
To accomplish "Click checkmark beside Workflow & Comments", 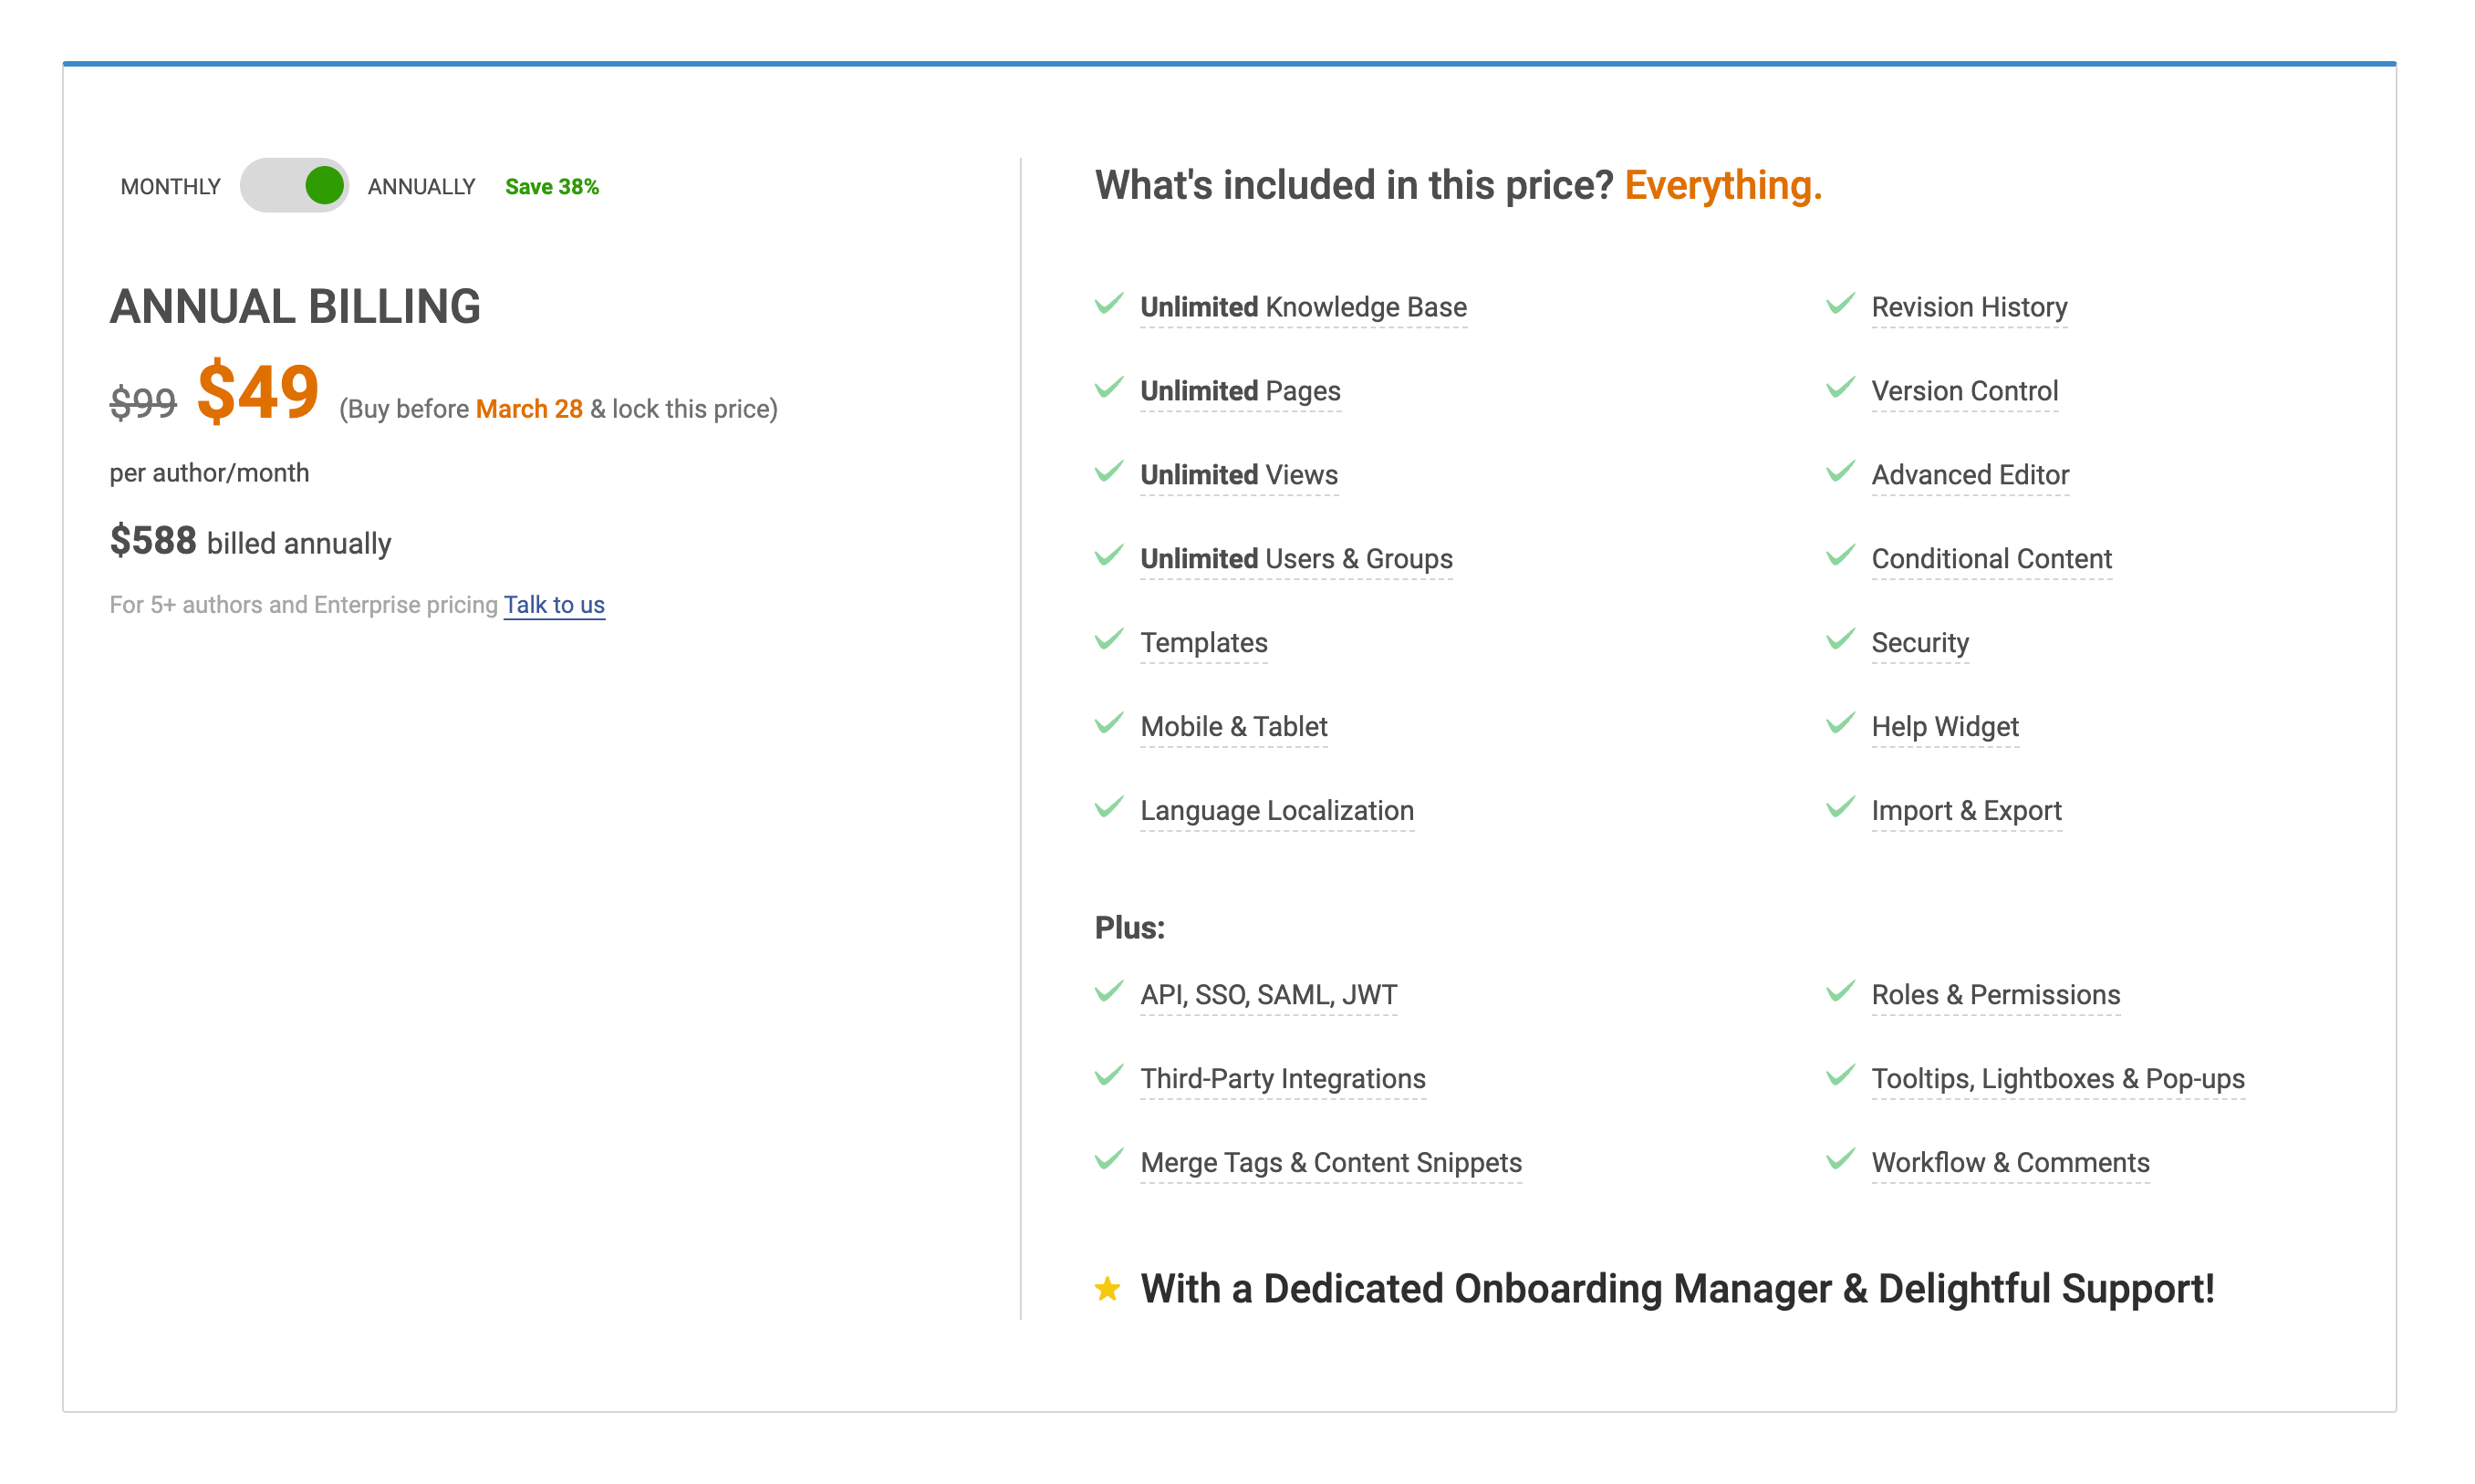I will (x=1841, y=1160).
